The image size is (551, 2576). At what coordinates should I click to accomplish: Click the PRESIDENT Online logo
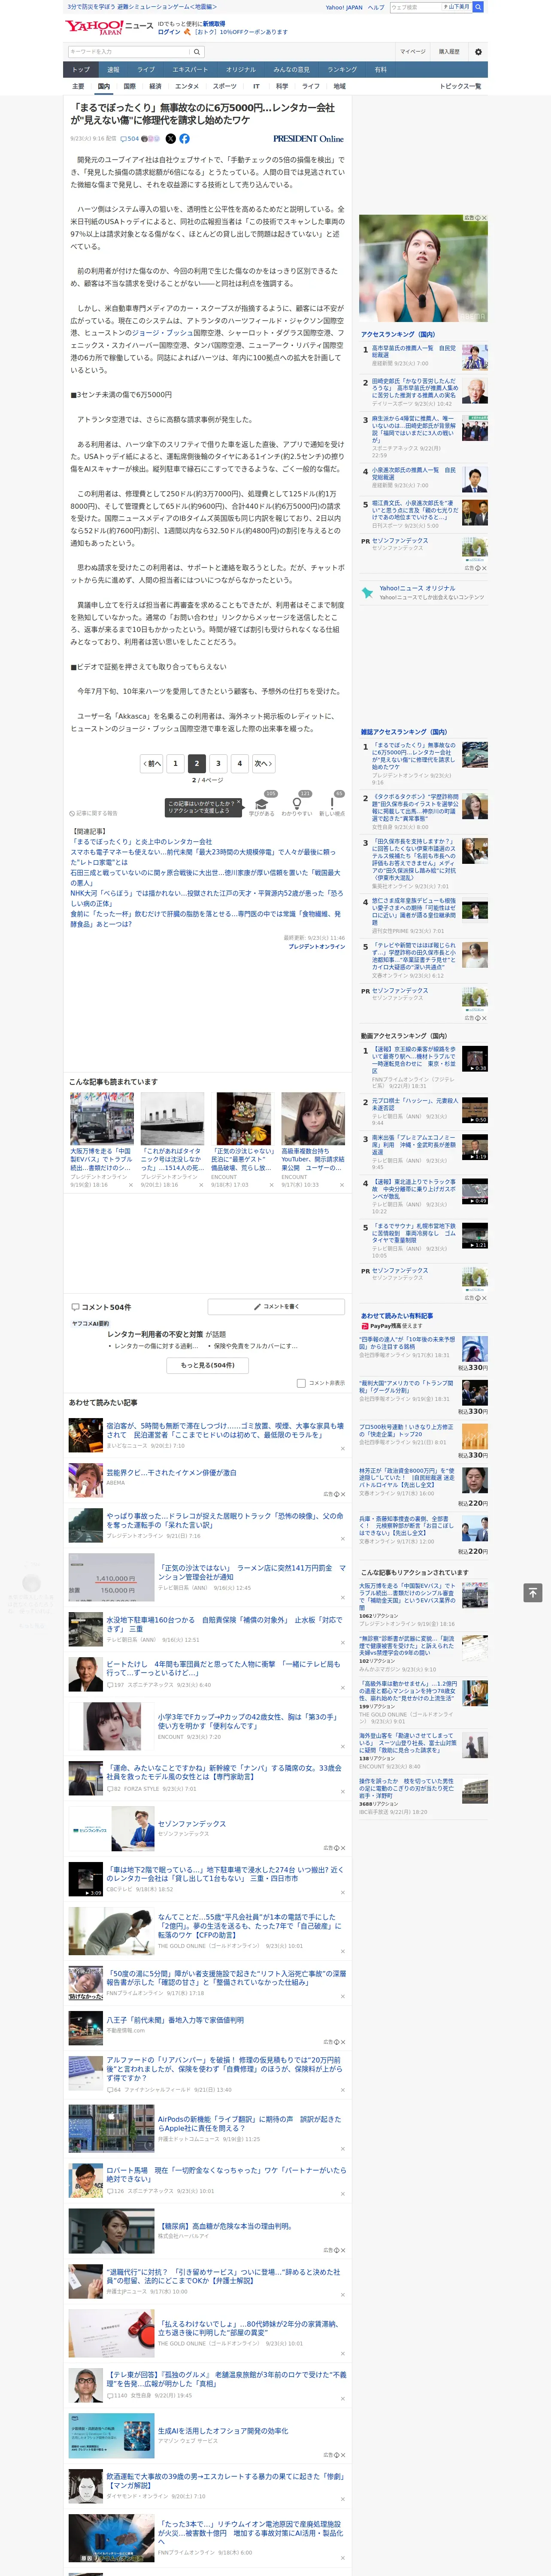[308, 139]
